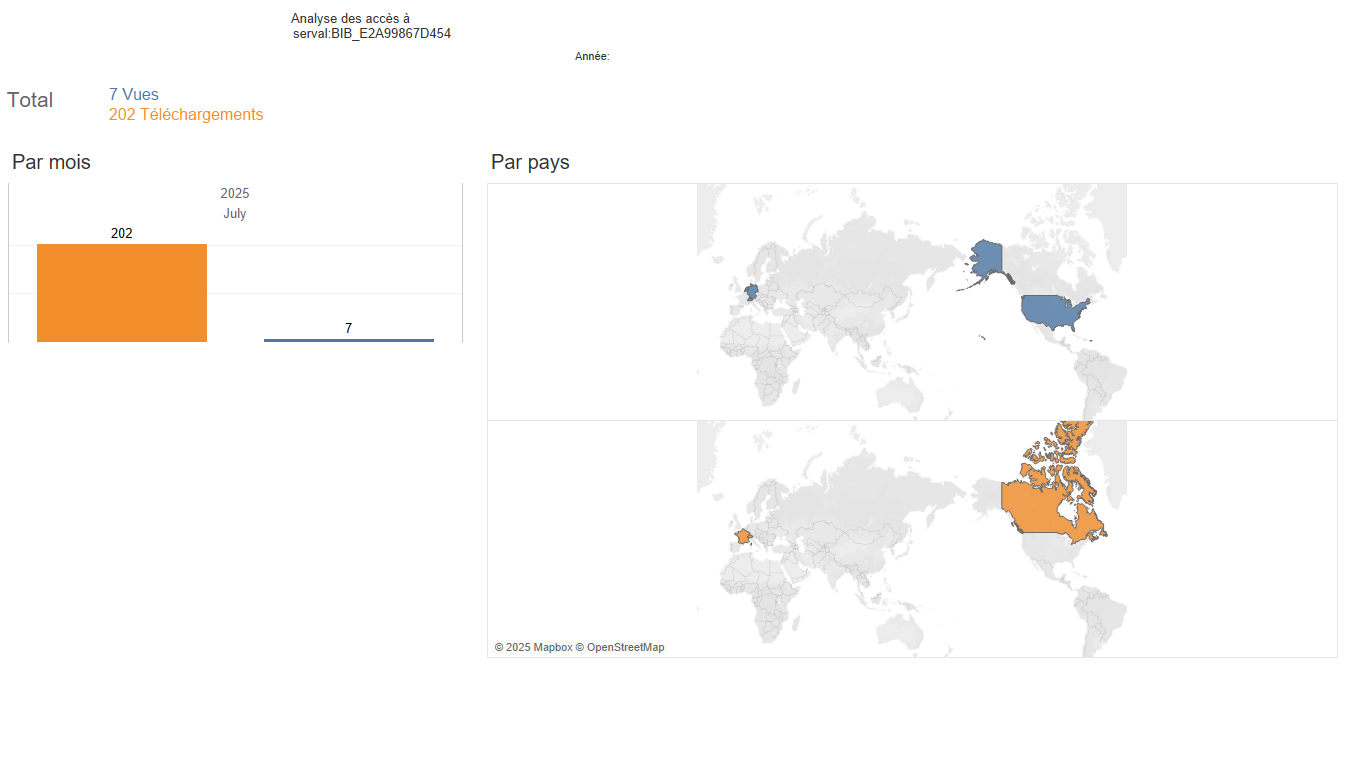1366x768 pixels.
Task: Select the blue mainland United States on views map
Action: [1053, 312]
